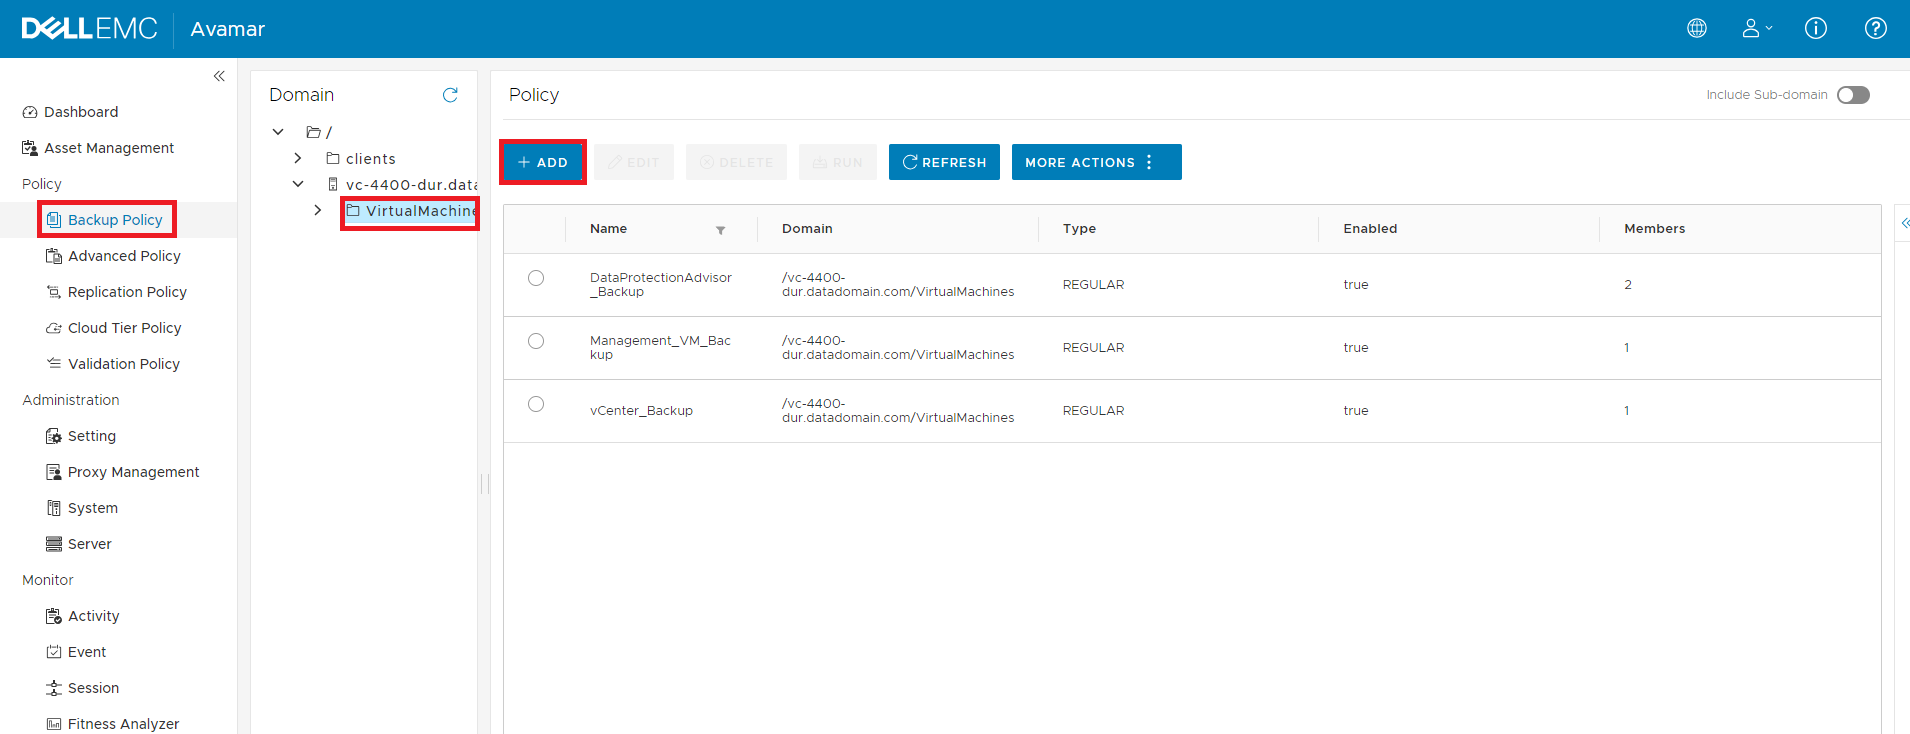The height and width of the screenshot is (734, 1910).
Task: Click the Edit button
Action: [x=634, y=162]
